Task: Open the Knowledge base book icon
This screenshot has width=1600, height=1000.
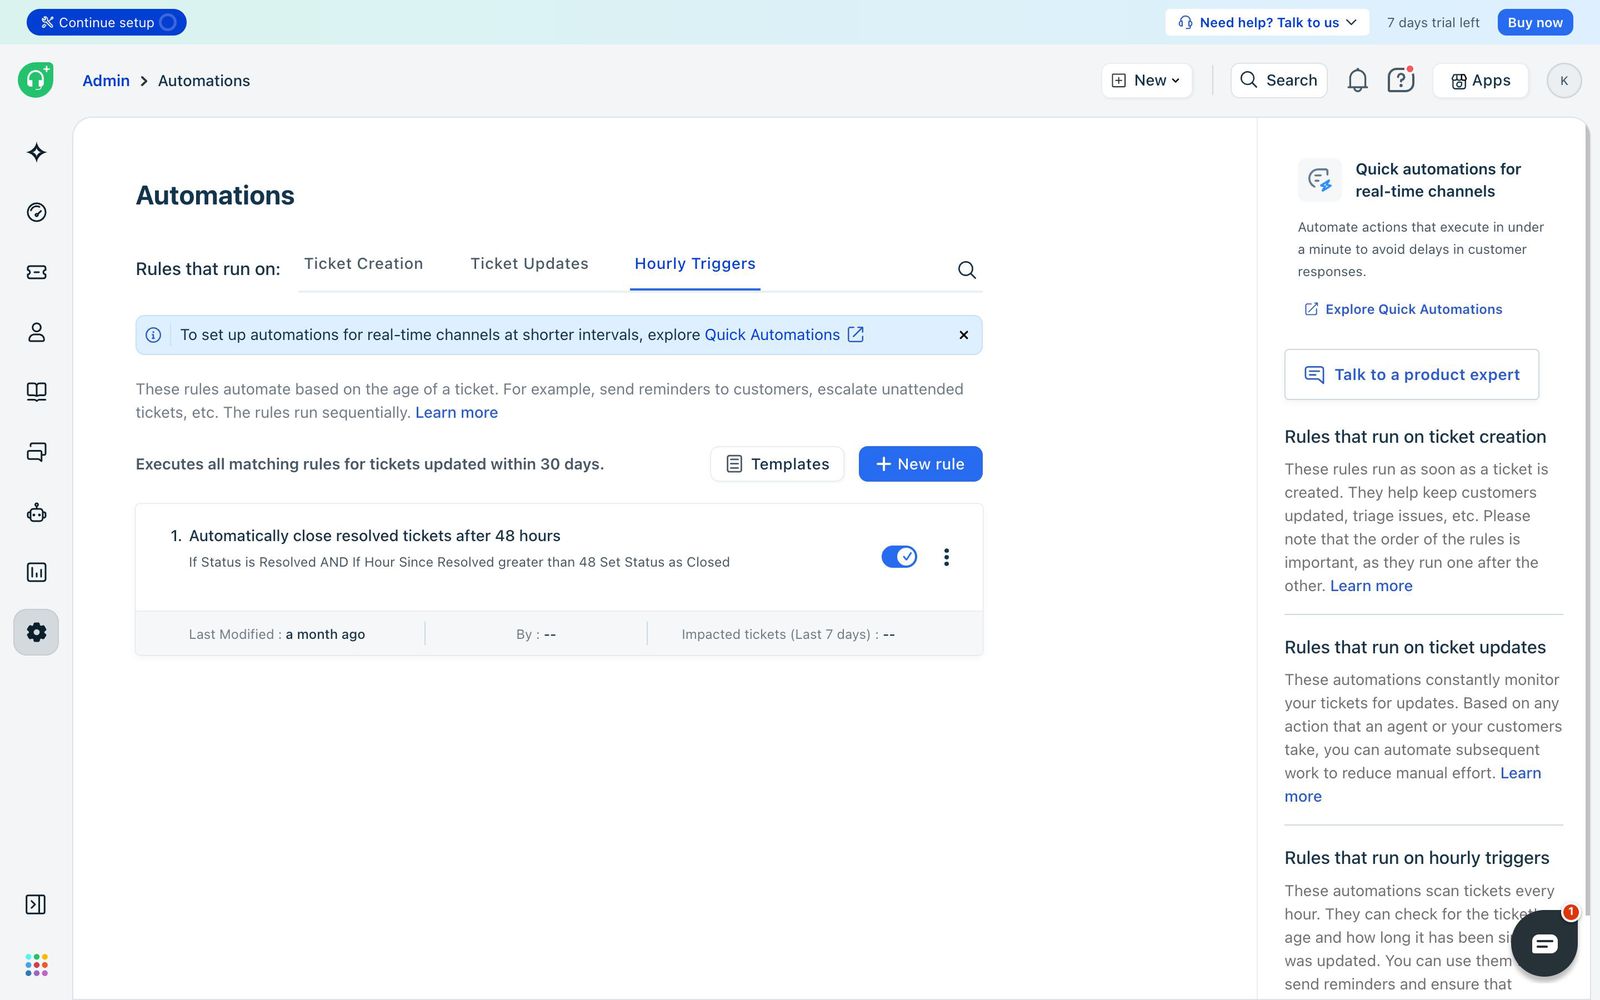Action: 36,392
